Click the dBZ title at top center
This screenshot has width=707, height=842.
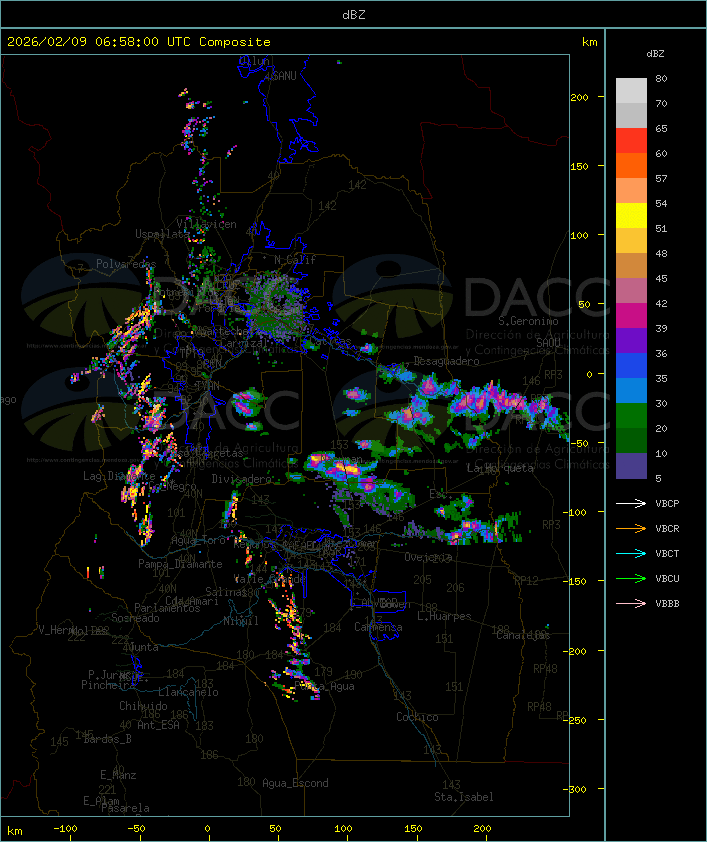click(354, 15)
